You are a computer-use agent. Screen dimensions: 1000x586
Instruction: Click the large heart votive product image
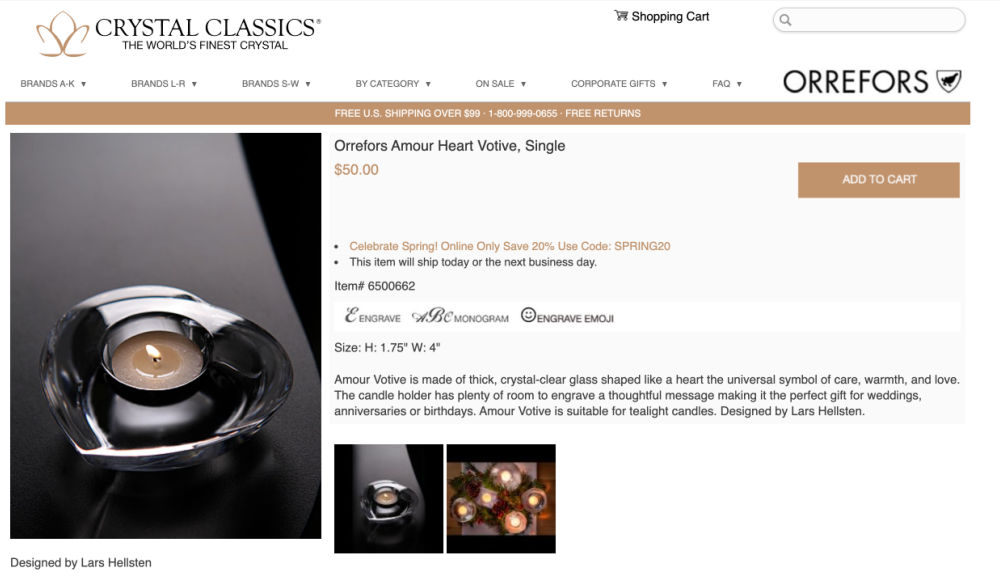coord(166,336)
